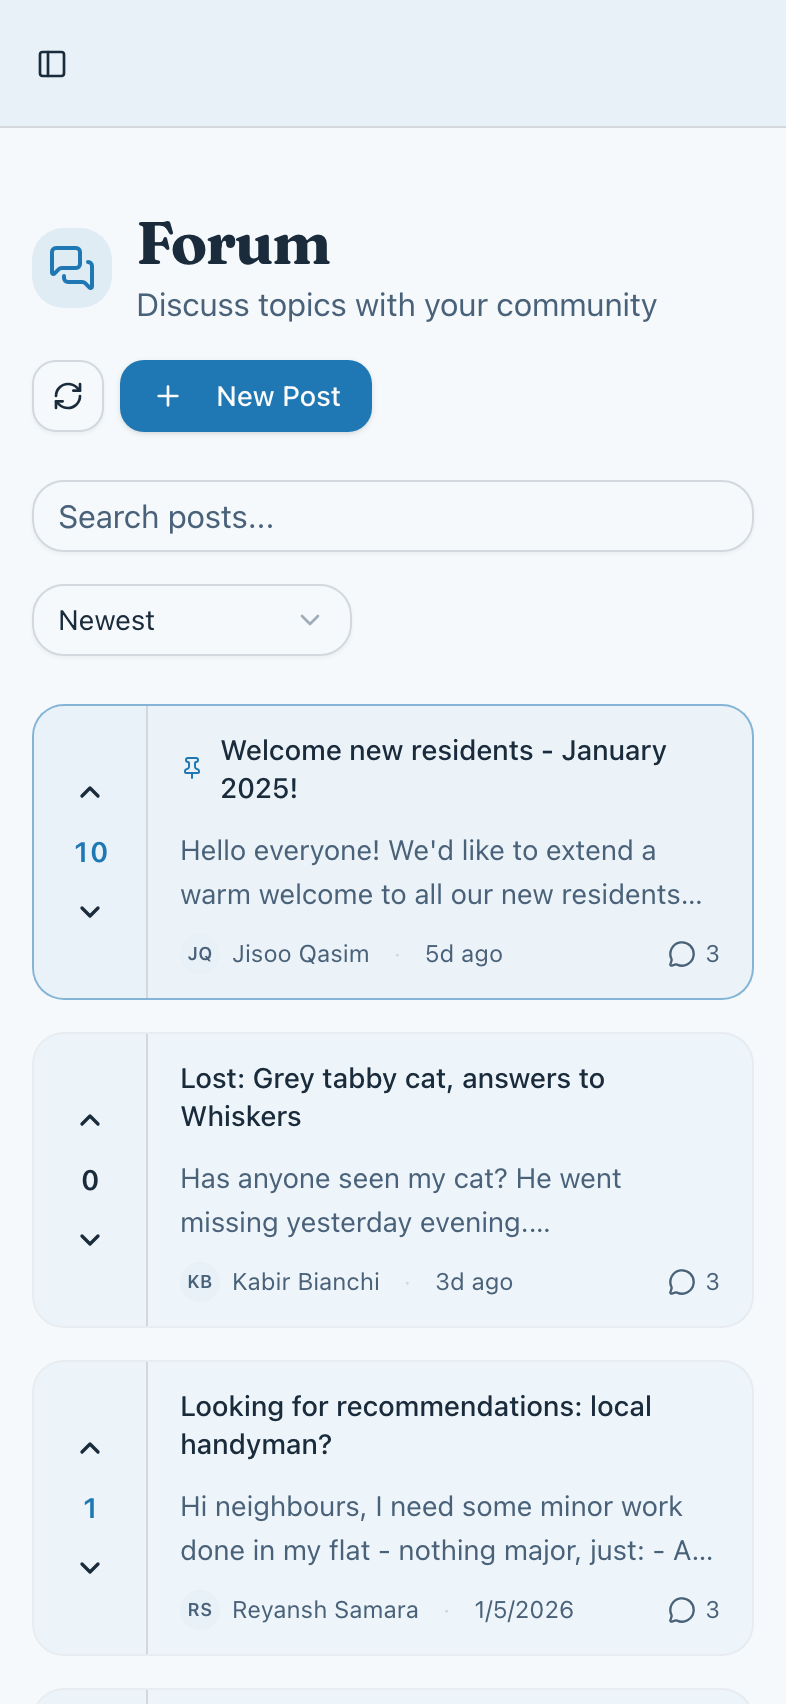Upvote the local handyman recommendations post
This screenshot has width=786, height=1704.
[90, 1449]
